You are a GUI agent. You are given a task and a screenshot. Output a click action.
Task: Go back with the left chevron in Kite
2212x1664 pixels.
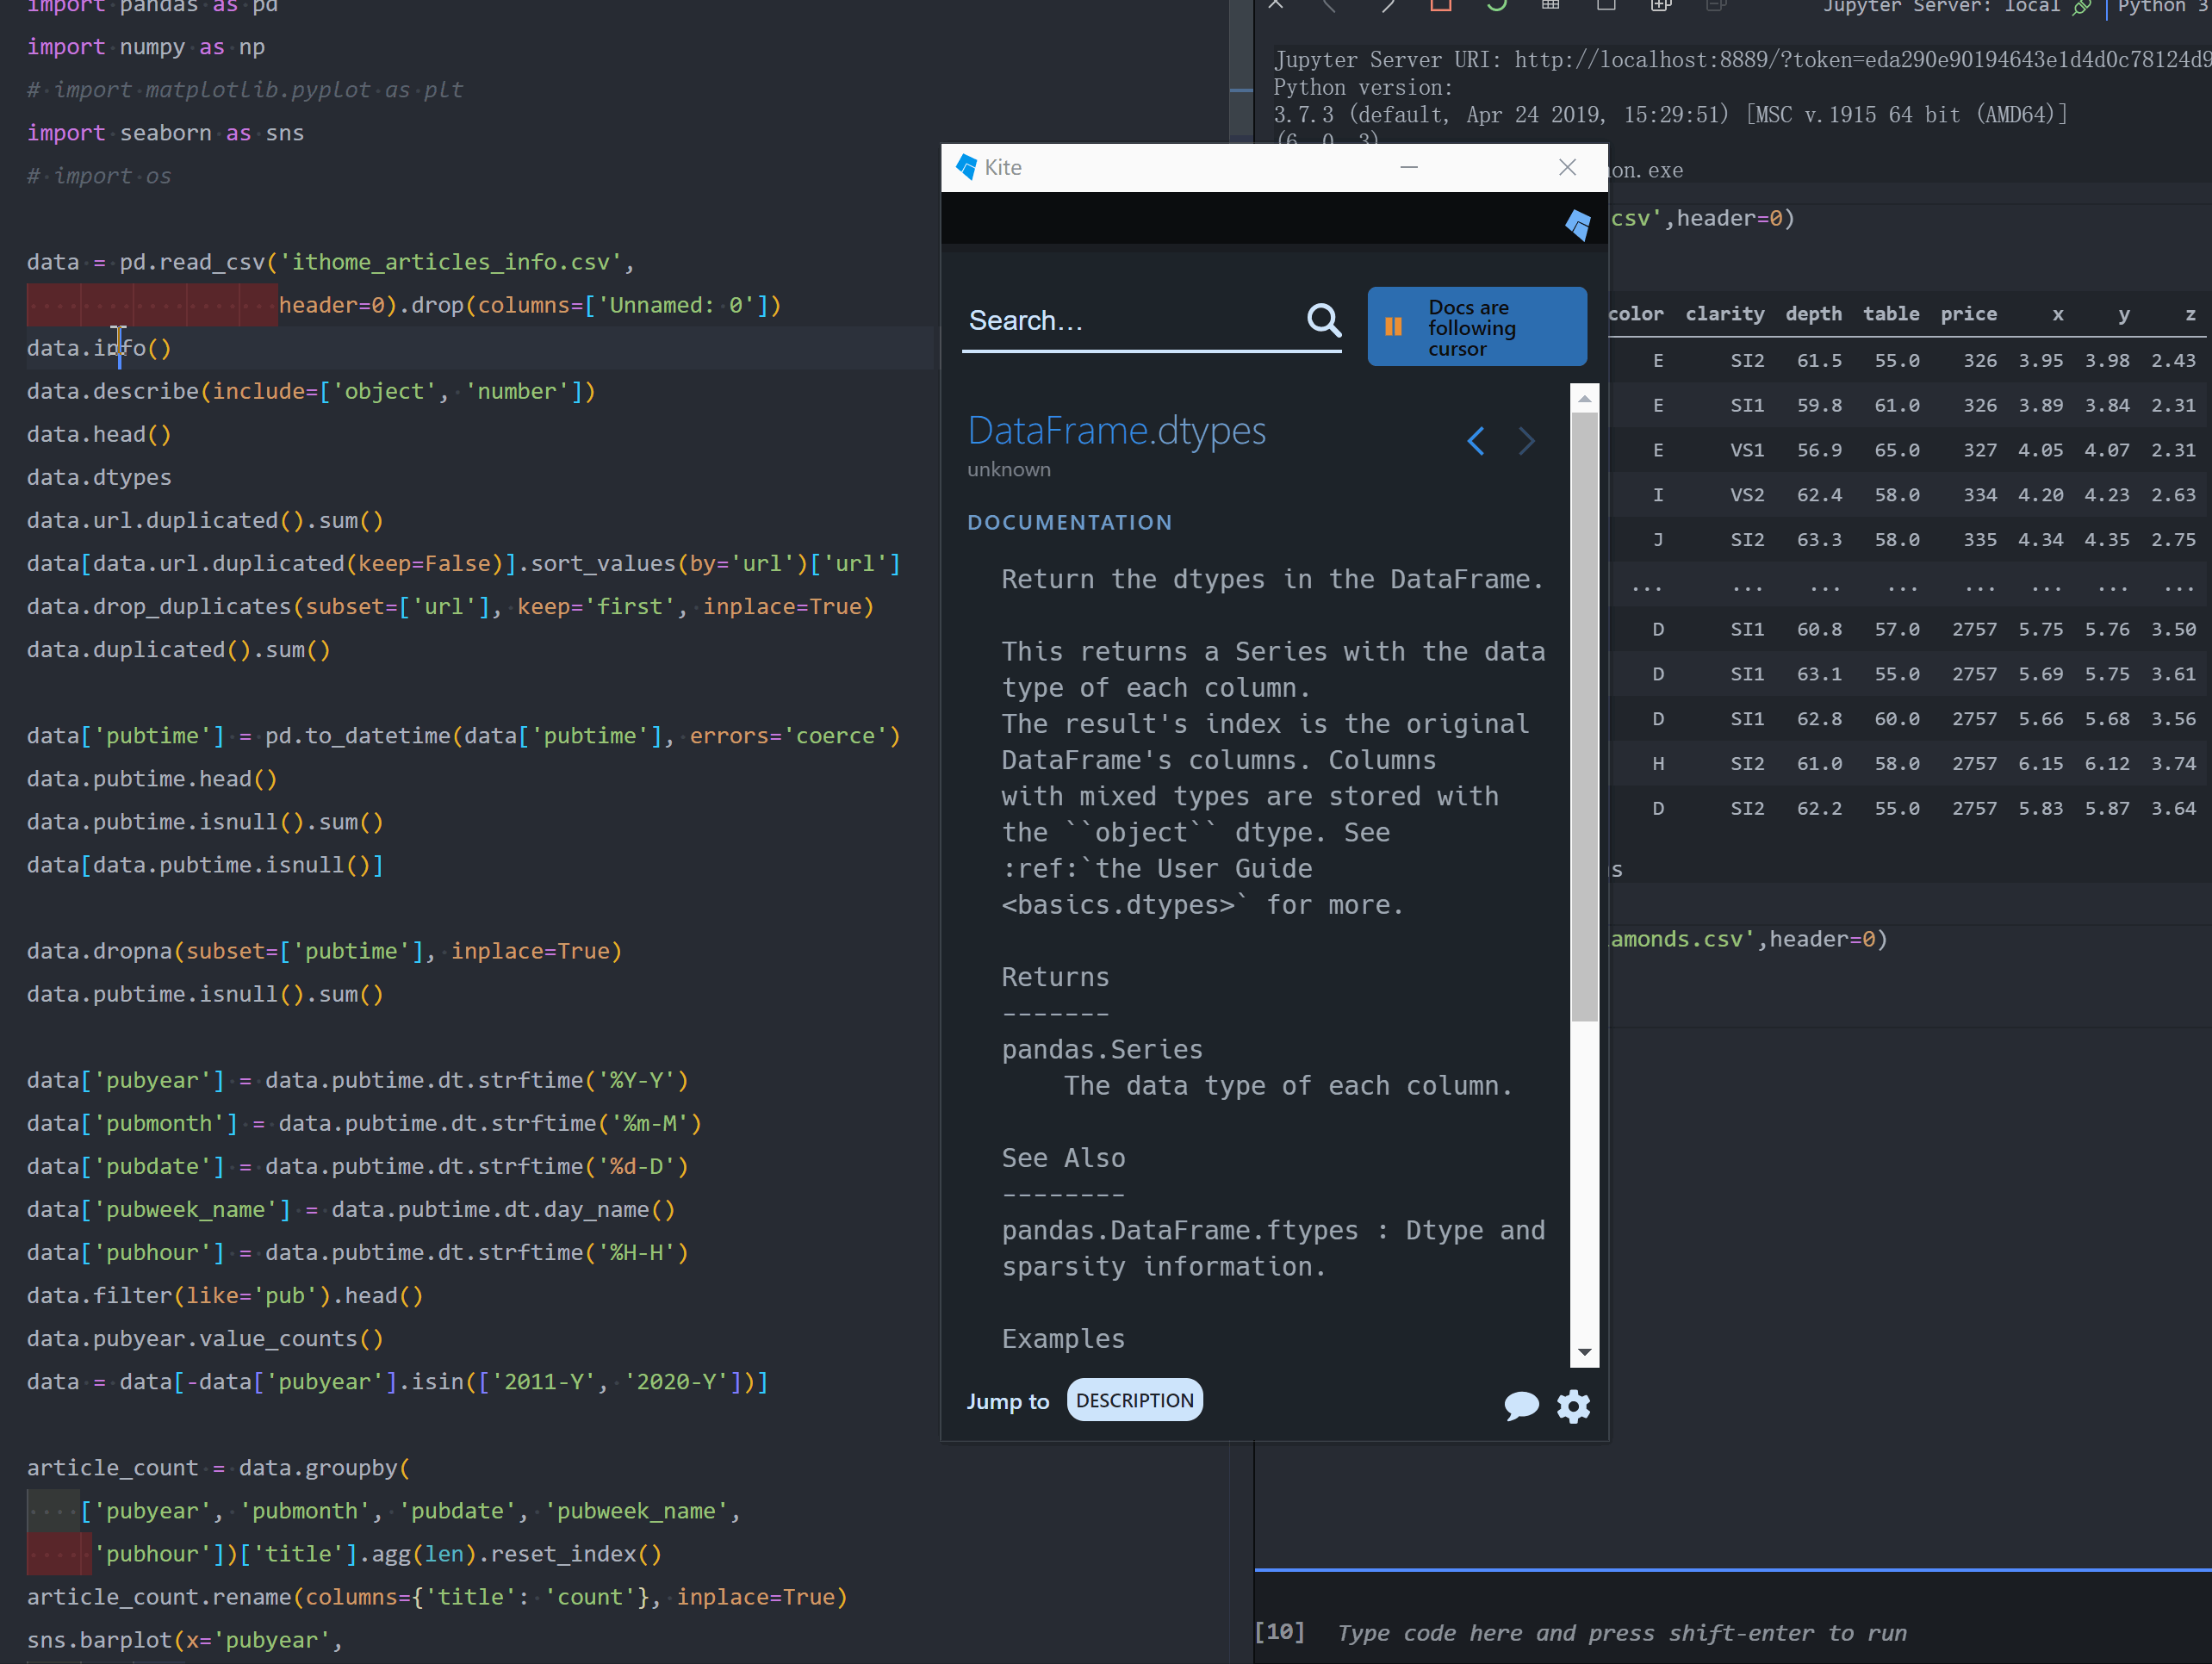pyautogui.click(x=1476, y=440)
